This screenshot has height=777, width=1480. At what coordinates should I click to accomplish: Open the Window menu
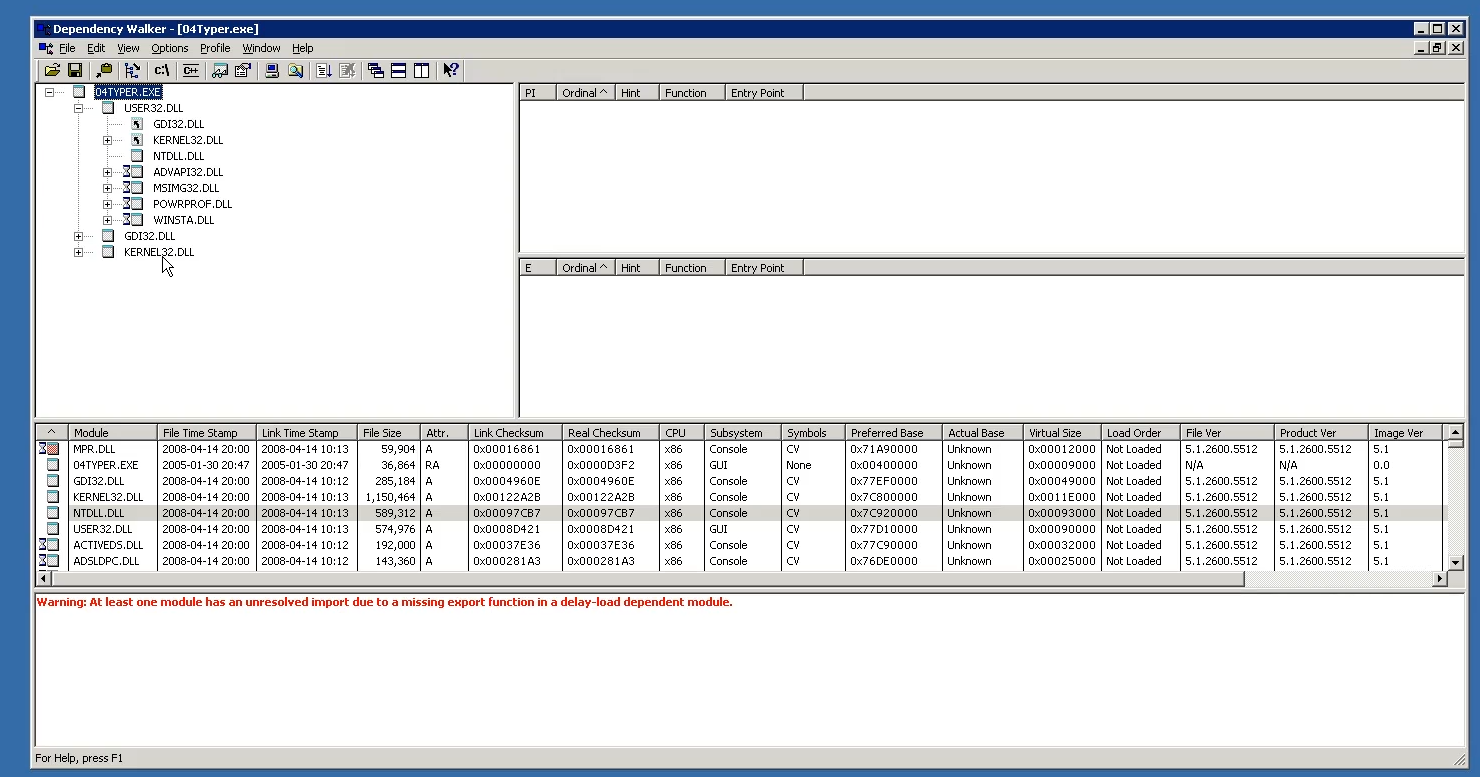tap(261, 48)
